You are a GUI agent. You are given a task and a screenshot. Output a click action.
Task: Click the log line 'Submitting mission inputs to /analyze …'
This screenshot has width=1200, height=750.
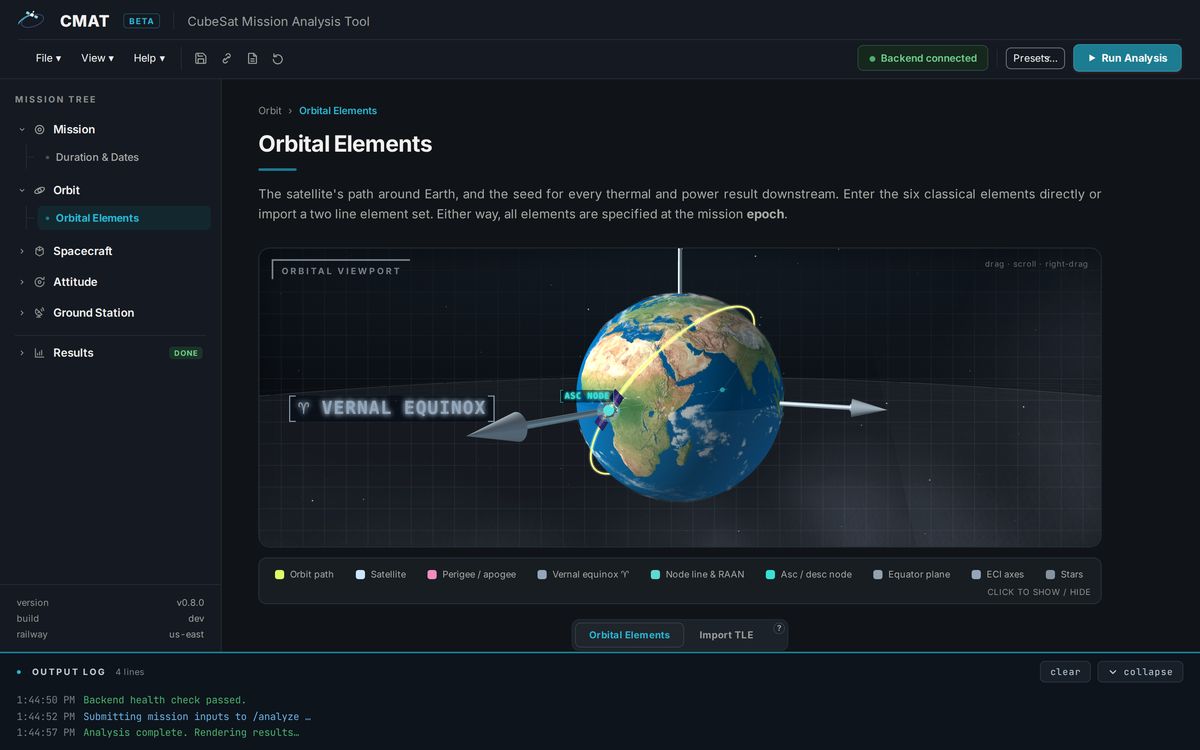point(197,716)
